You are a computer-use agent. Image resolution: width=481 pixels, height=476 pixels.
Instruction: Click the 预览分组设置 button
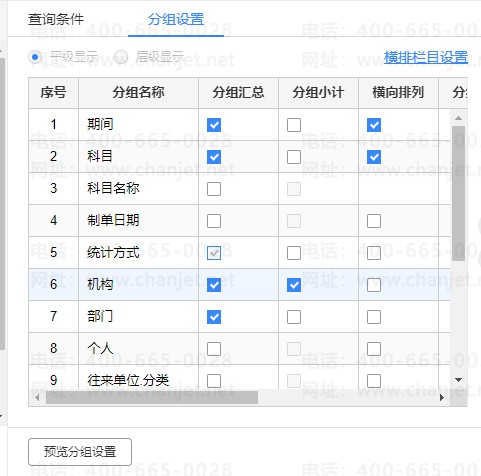click(x=80, y=452)
